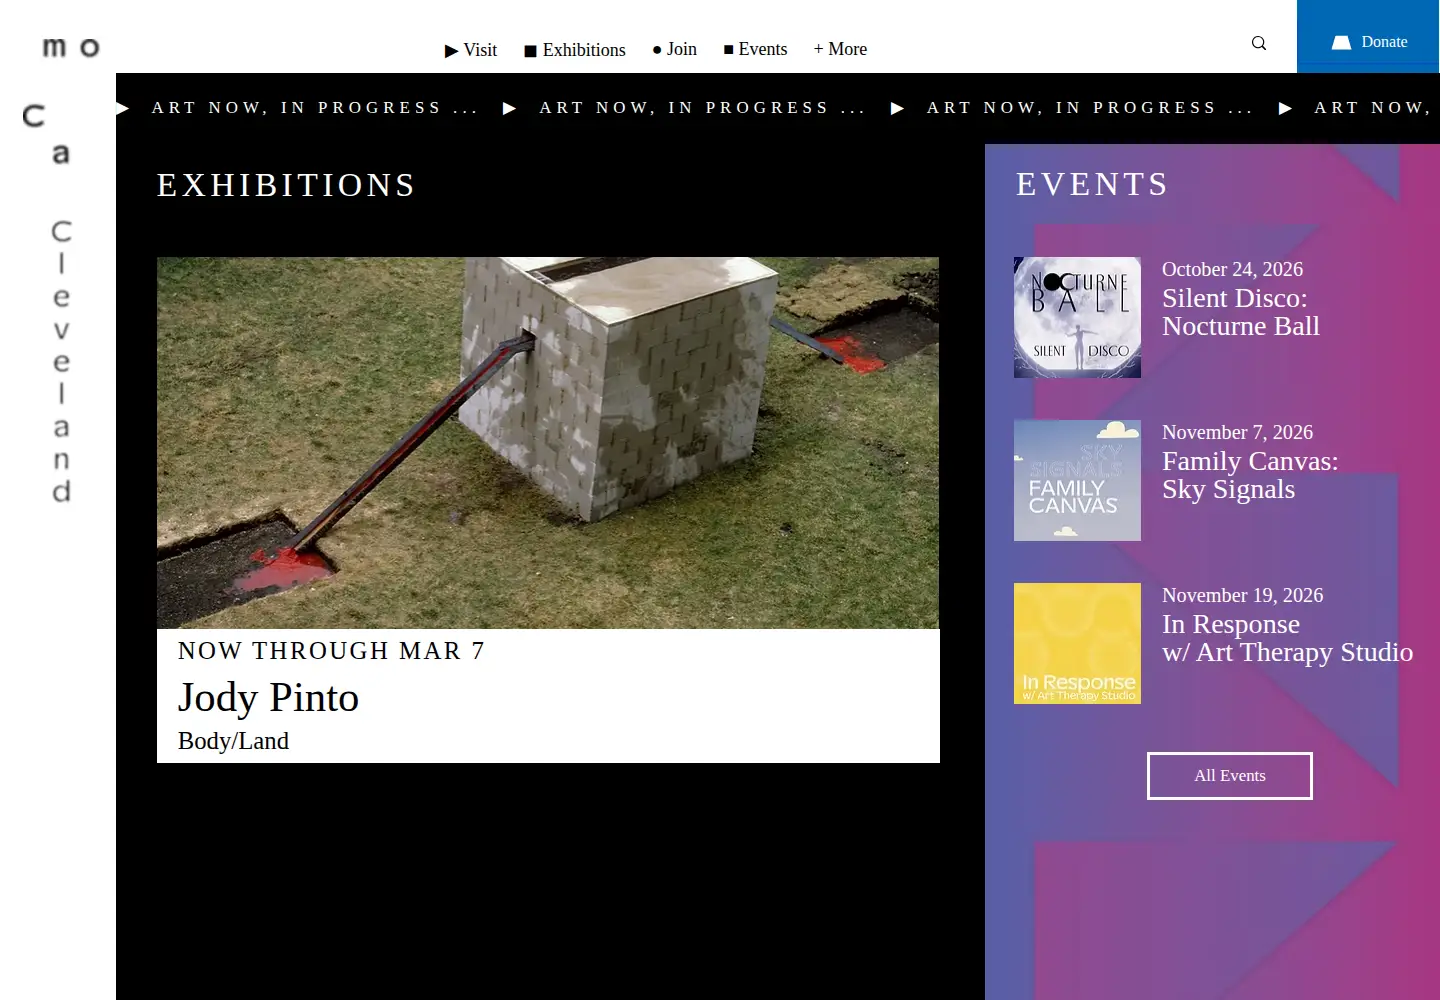
Task: Click the first ART NOW, IN PROGRESS ticker
Action: 314,108
